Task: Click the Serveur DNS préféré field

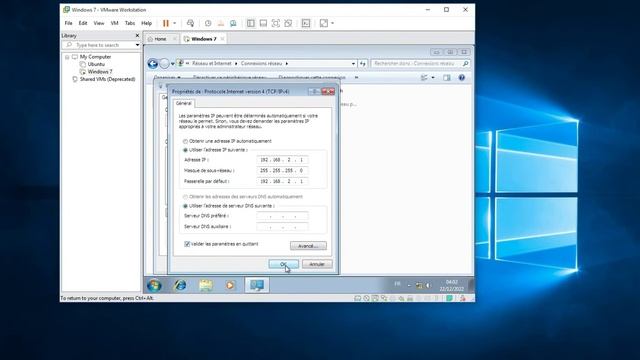Action: pos(282,216)
